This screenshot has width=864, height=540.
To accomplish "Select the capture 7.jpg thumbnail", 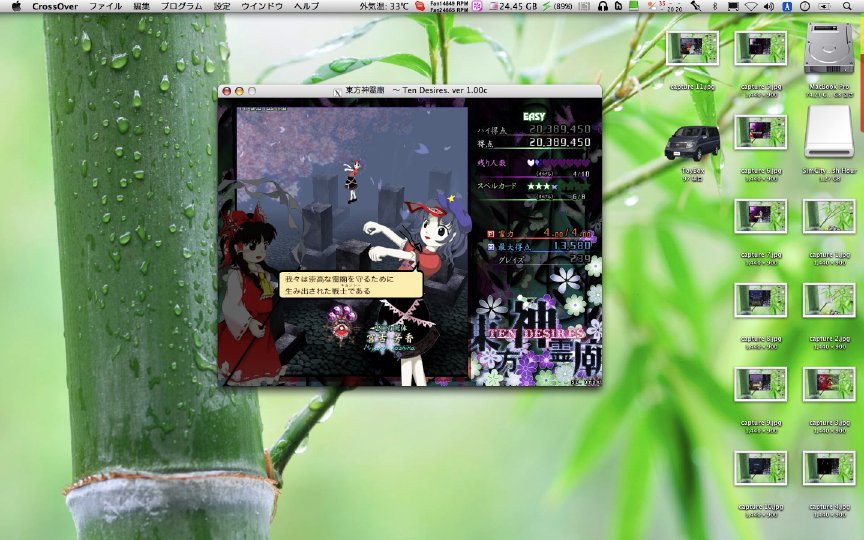I will pyautogui.click(x=760, y=216).
